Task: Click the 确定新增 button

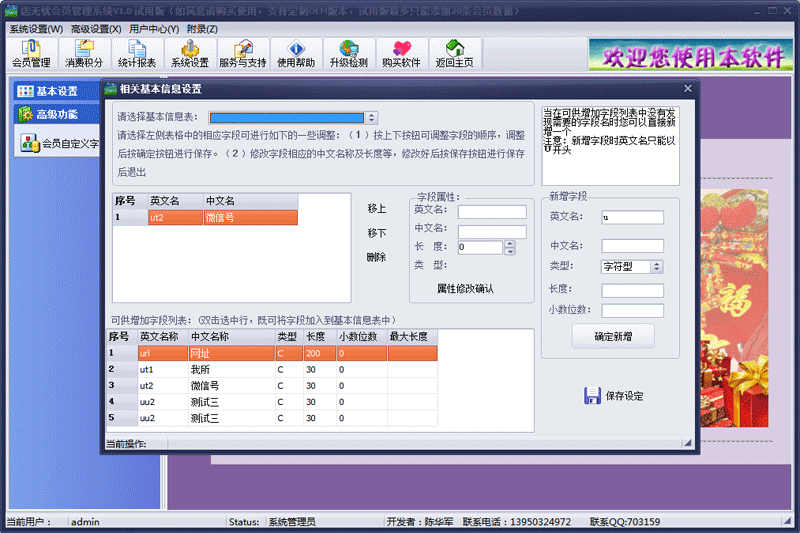Action: pyautogui.click(x=613, y=337)
